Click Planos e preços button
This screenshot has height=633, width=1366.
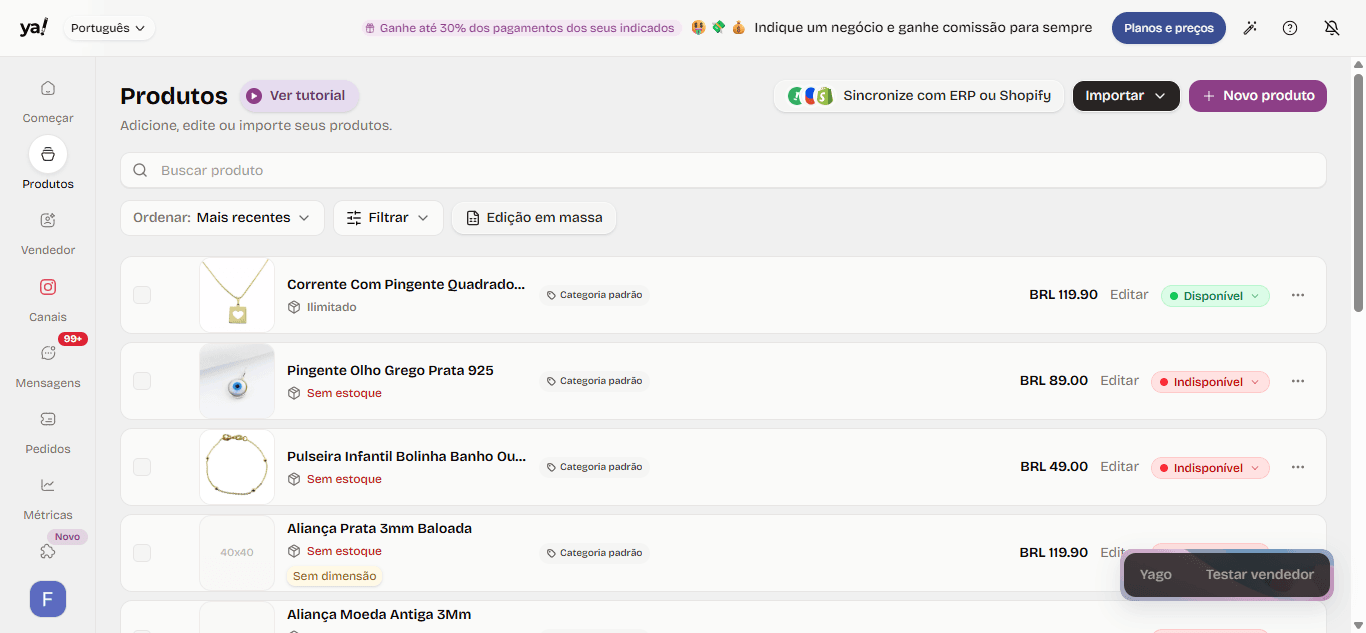coord(1169,28)
